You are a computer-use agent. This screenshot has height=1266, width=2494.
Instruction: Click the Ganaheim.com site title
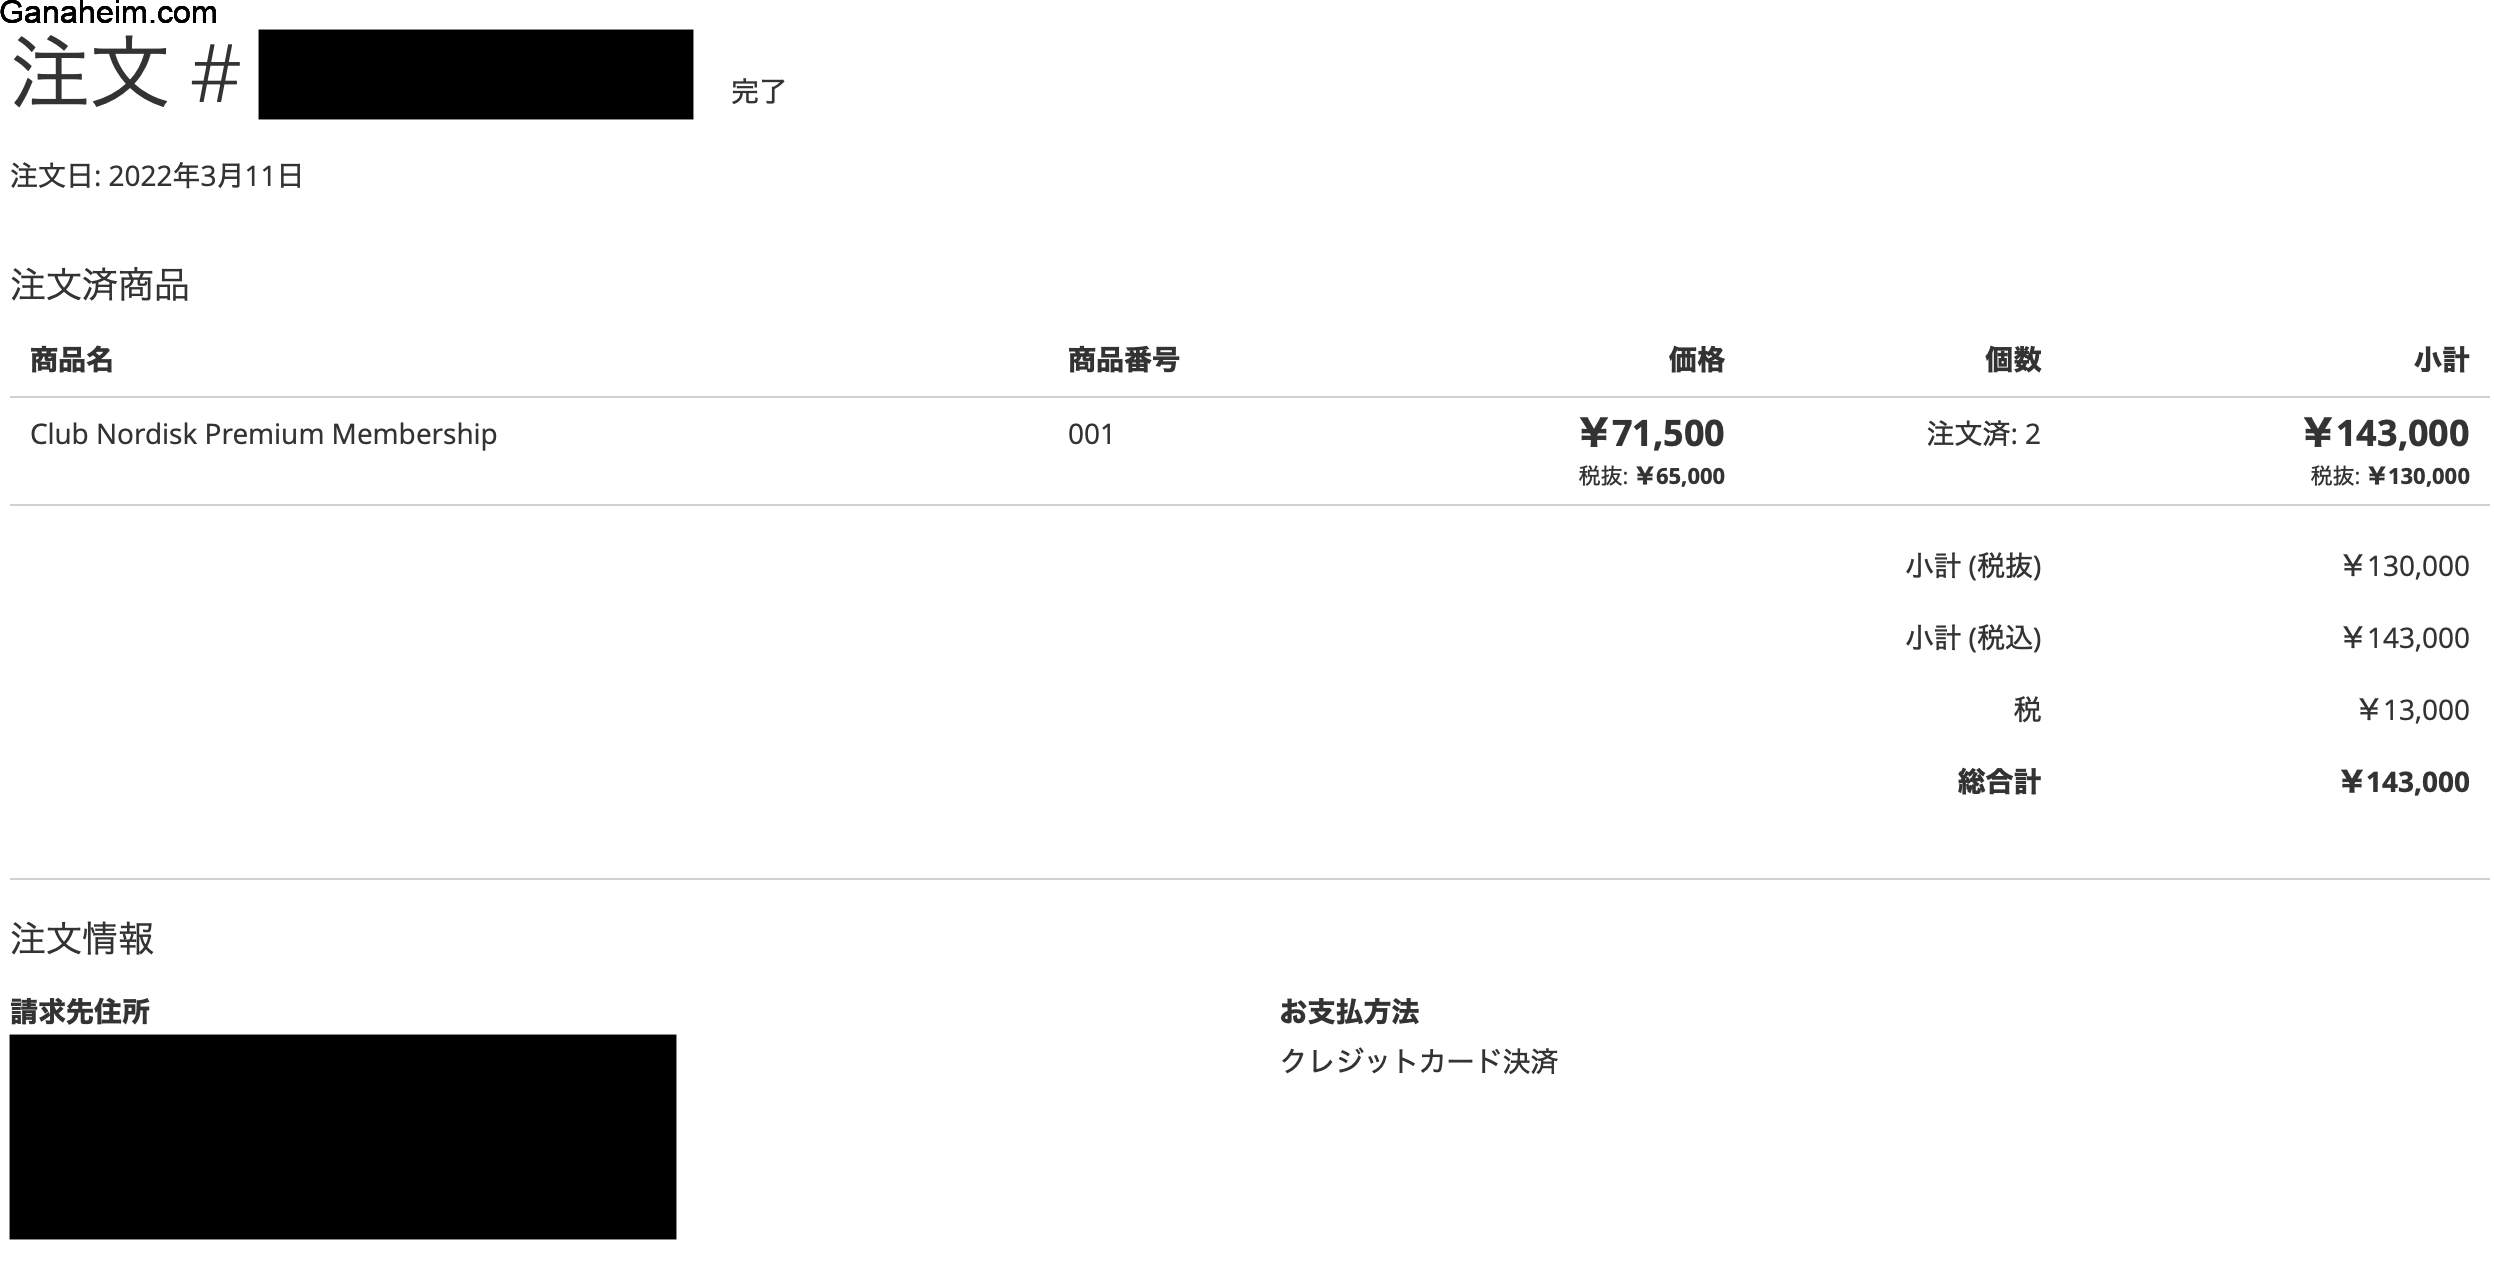pos(110,13)
